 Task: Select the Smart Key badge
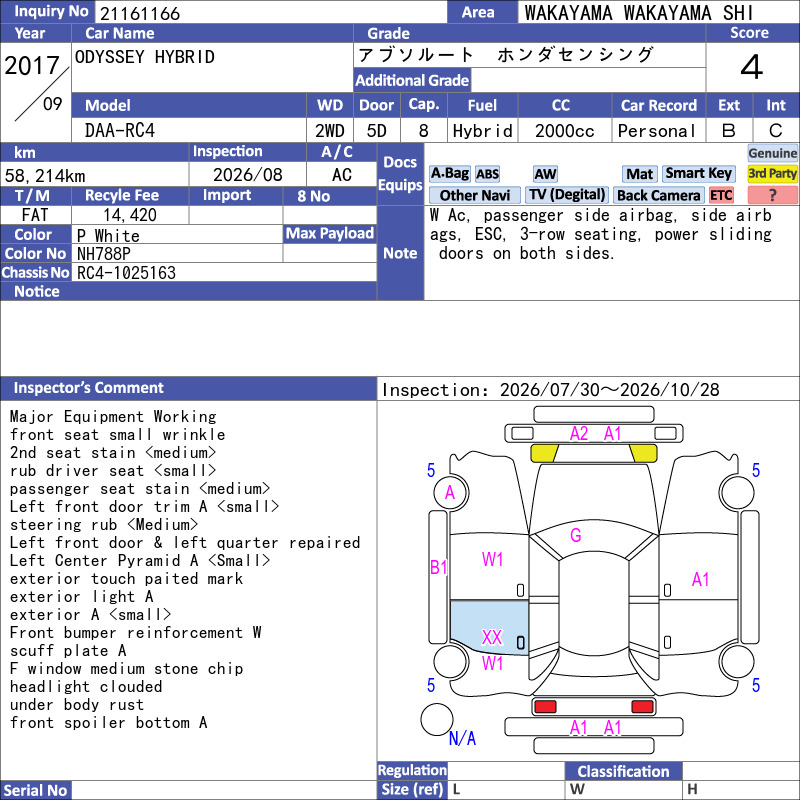click(x=698, y=173)
